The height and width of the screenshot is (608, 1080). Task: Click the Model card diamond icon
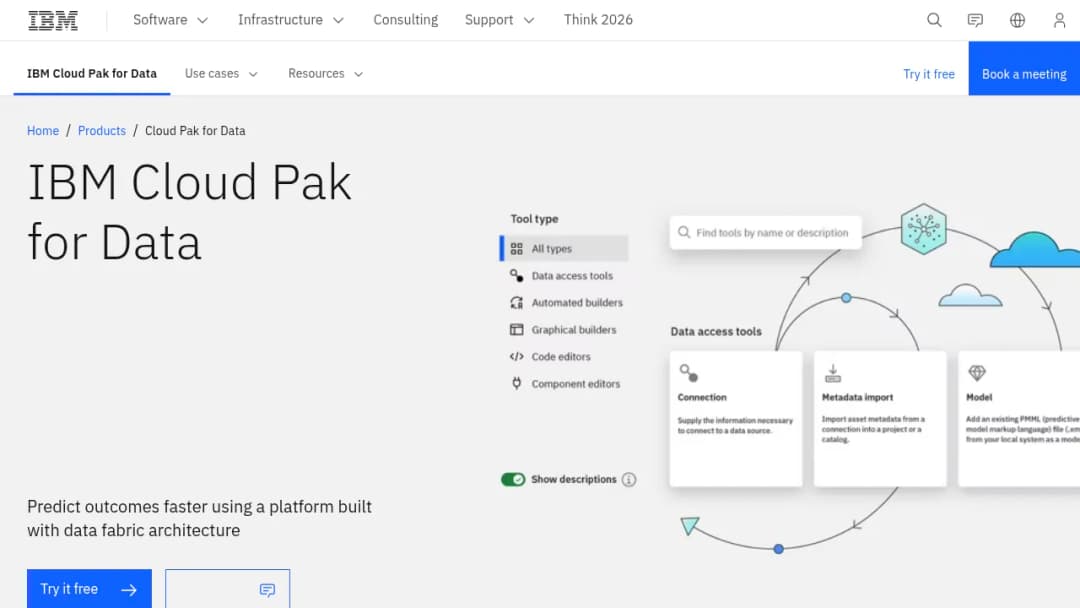[977, 373]
